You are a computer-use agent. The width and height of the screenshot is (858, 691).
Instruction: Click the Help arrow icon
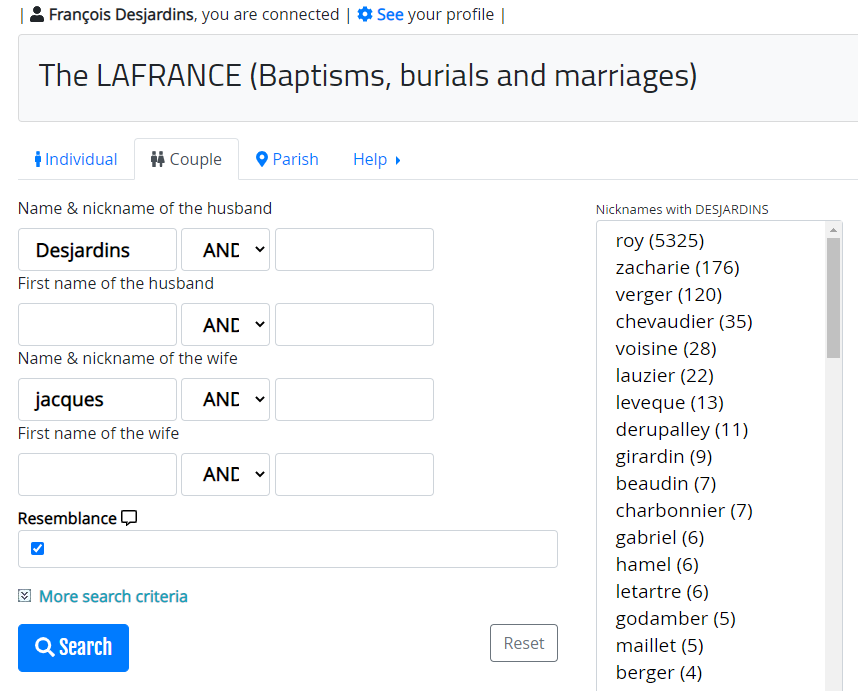click(398, 160)
